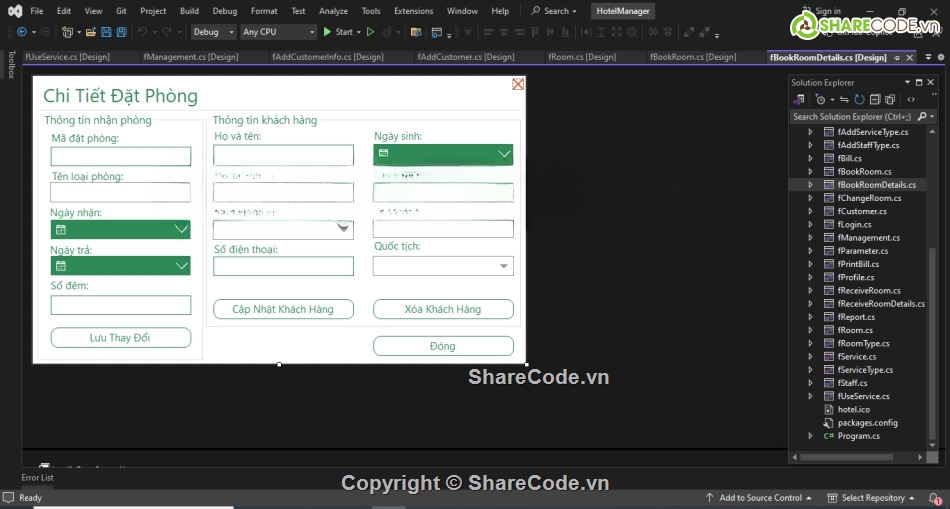Screen dimensions: 950x509
Task: Click the Redo arrow in toolbar
Action: point(167,32)
